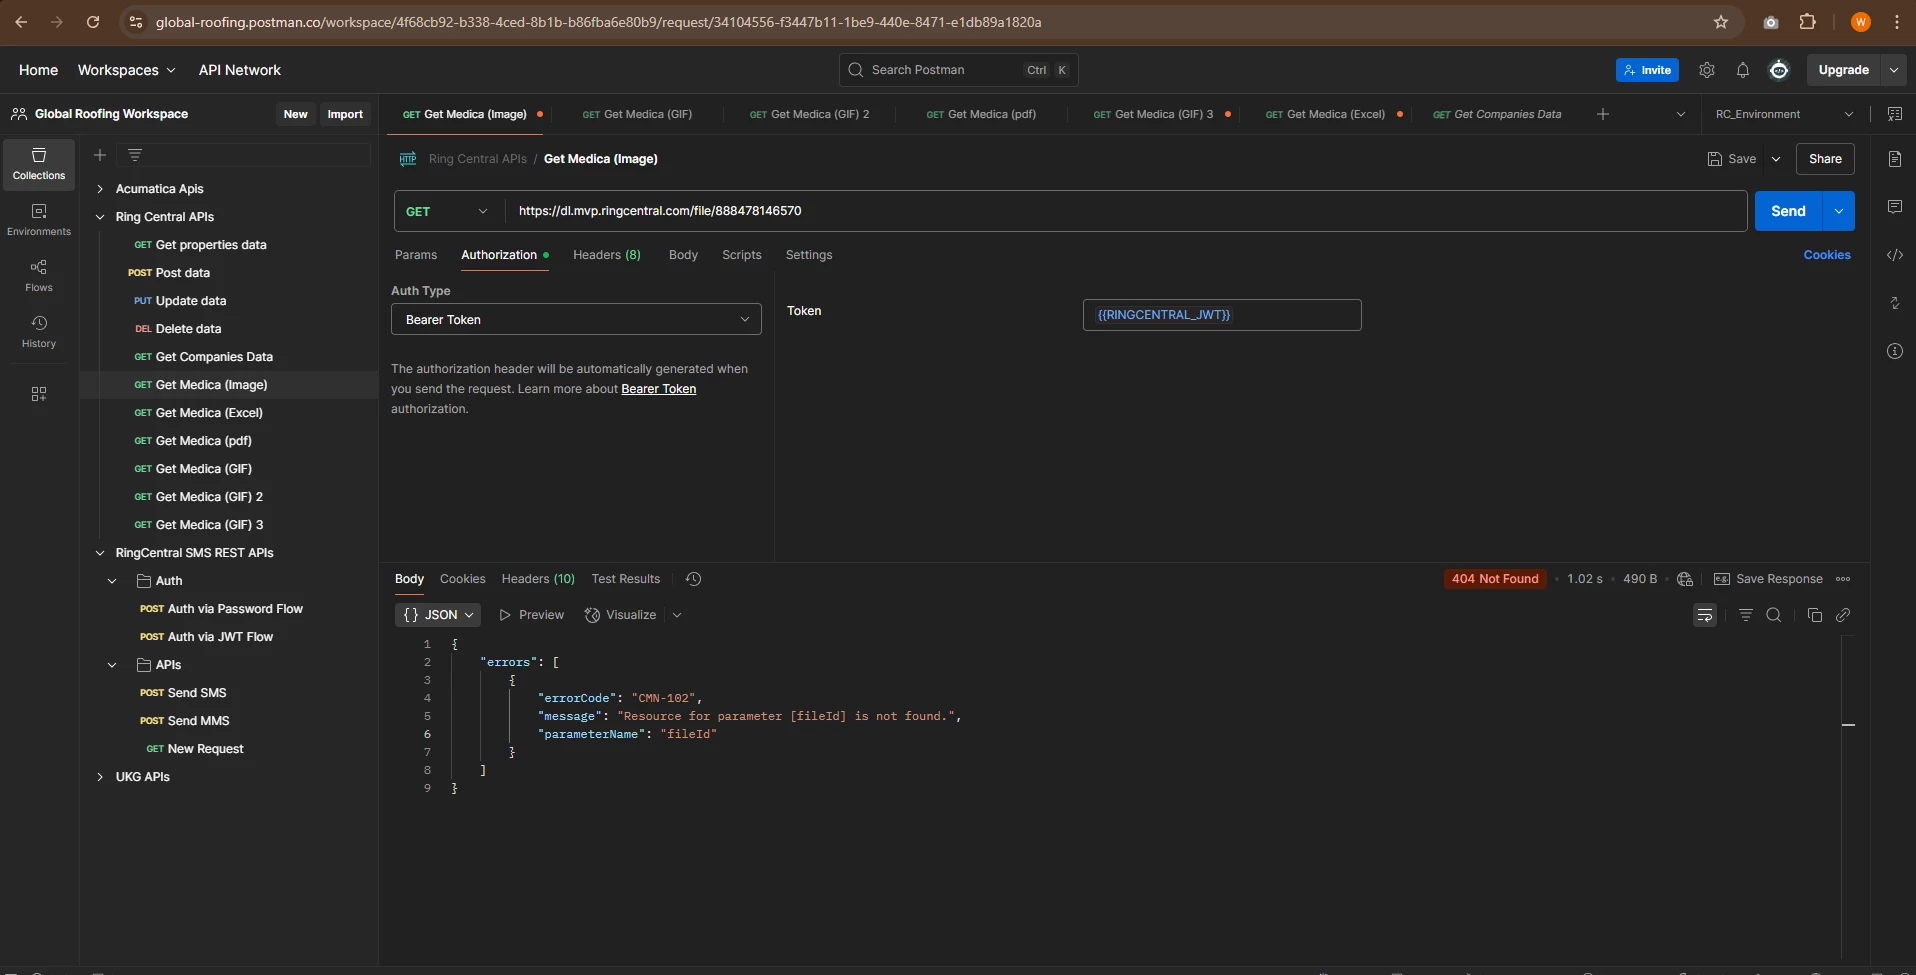This screenshot has width=1916, height=975.
Task: Reload the browser page
Action: (x=93, y=22)
